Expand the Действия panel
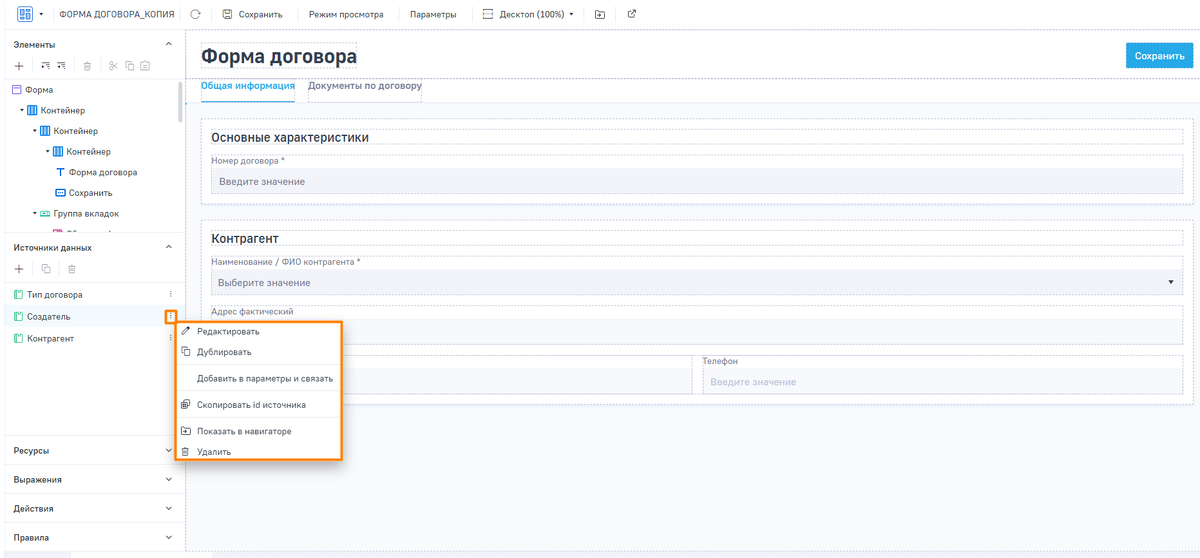 [168, 509]
